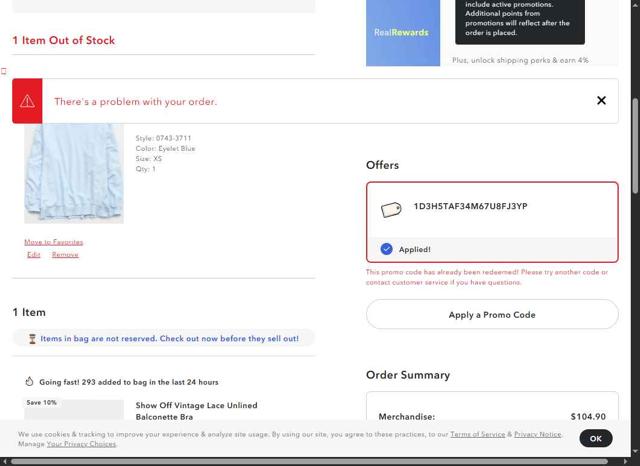This screenshot has width=640, height=466.
Task: Open the Privacy Notice link
Action: (538, 434)
